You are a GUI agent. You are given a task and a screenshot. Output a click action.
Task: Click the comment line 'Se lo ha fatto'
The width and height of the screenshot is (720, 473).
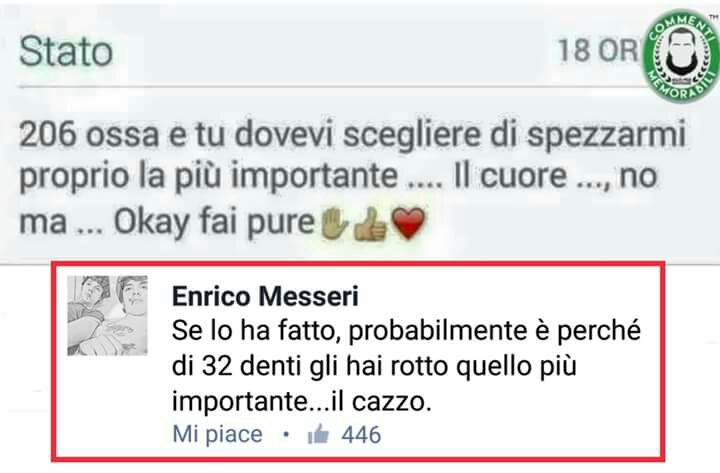click(x=406, y=331)
